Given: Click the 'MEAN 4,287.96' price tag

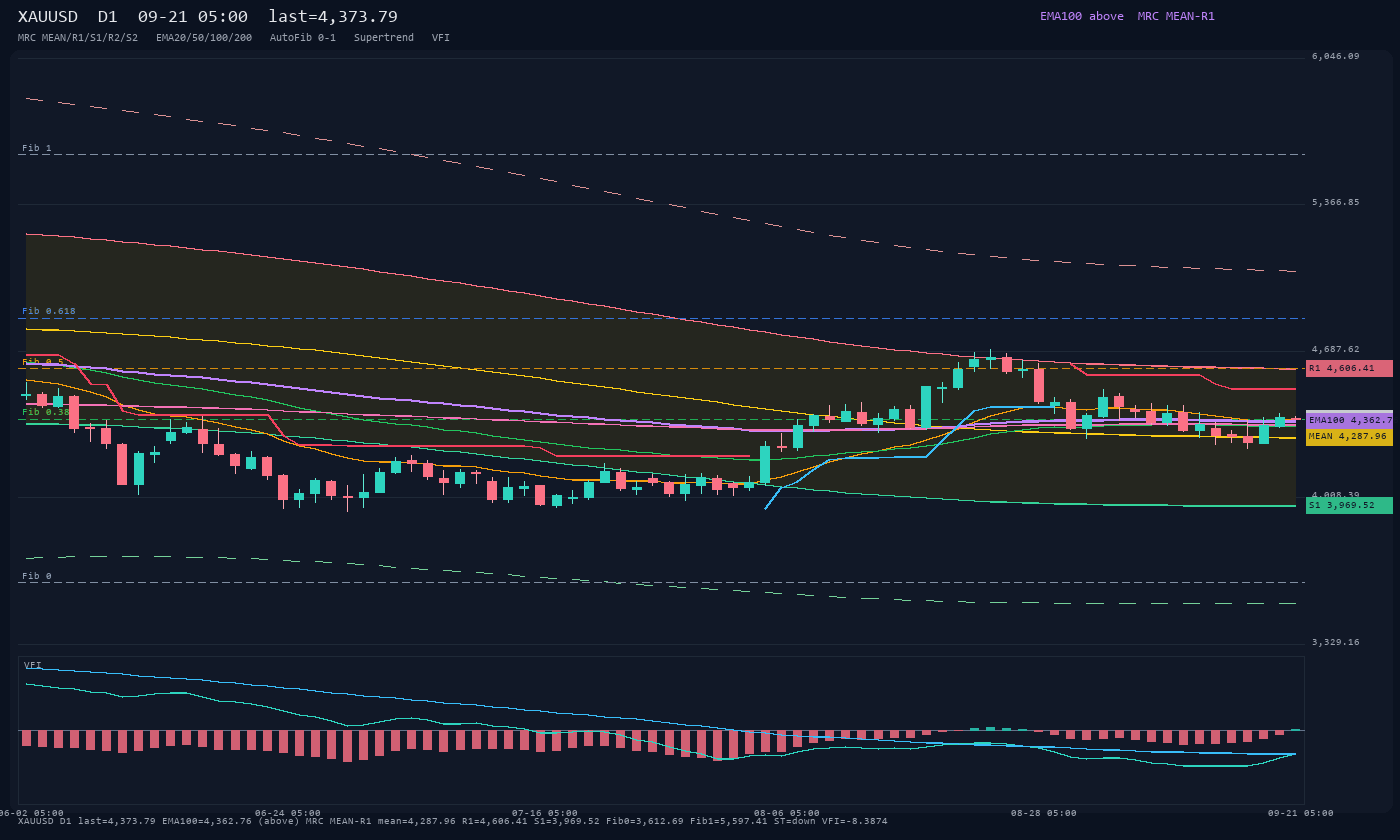Looking at the screenshot, I should (1349, 436).
